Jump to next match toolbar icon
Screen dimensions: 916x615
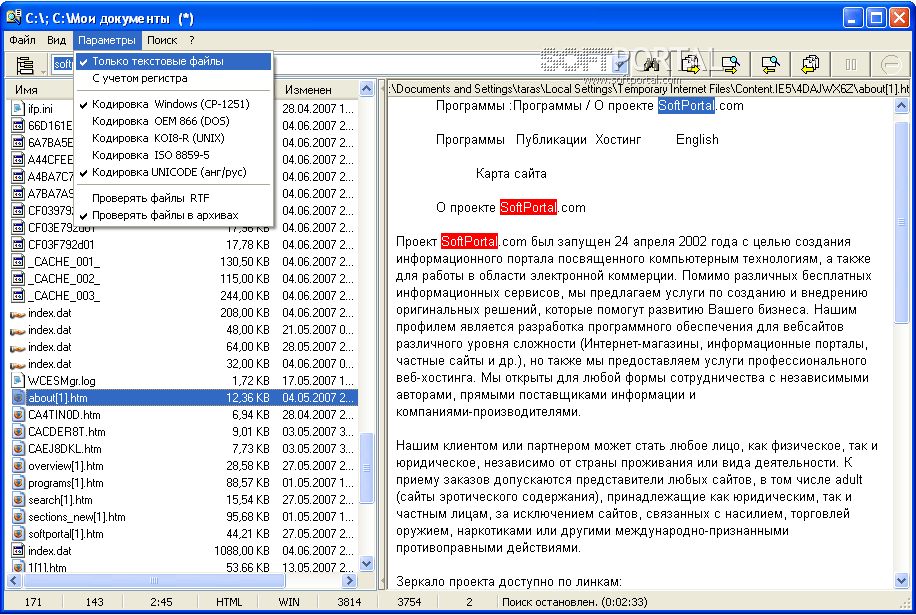click(x=730, y=64)
